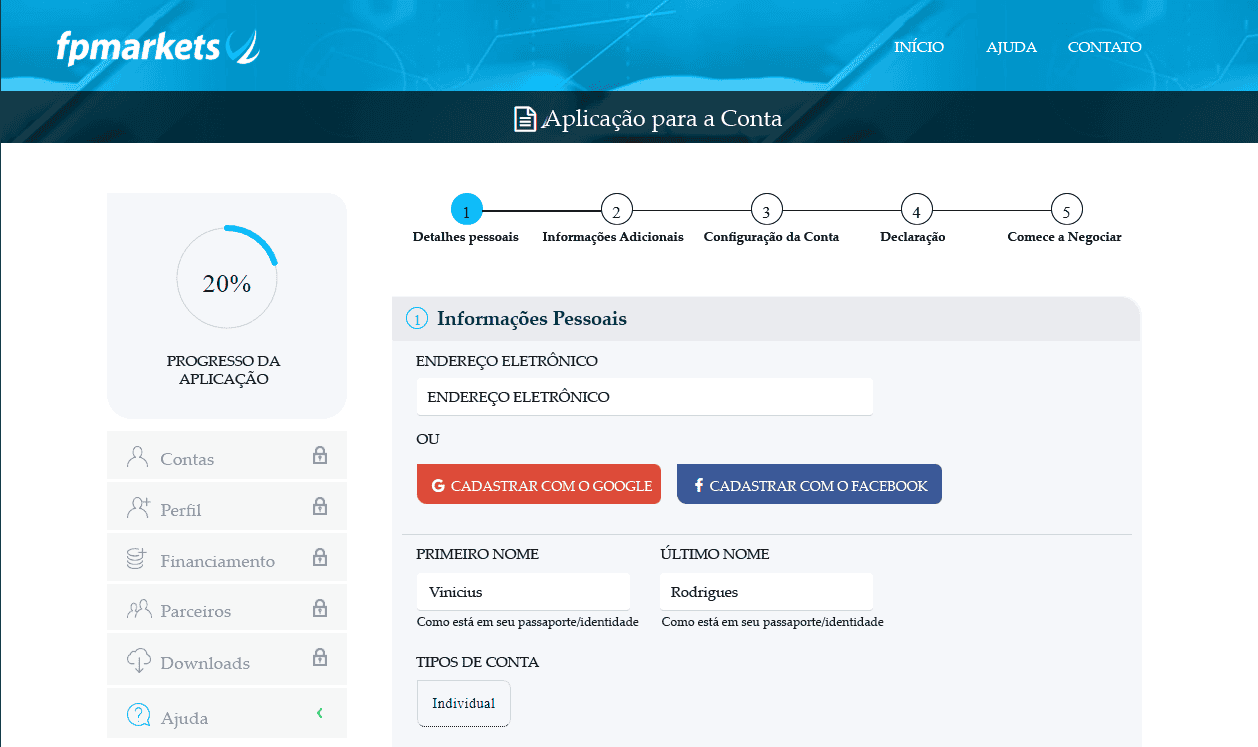Viewport: 1258px width, 747px height.
Task: Open step 4 Declaração in the progress stepper
Action: tap(915, 209)
